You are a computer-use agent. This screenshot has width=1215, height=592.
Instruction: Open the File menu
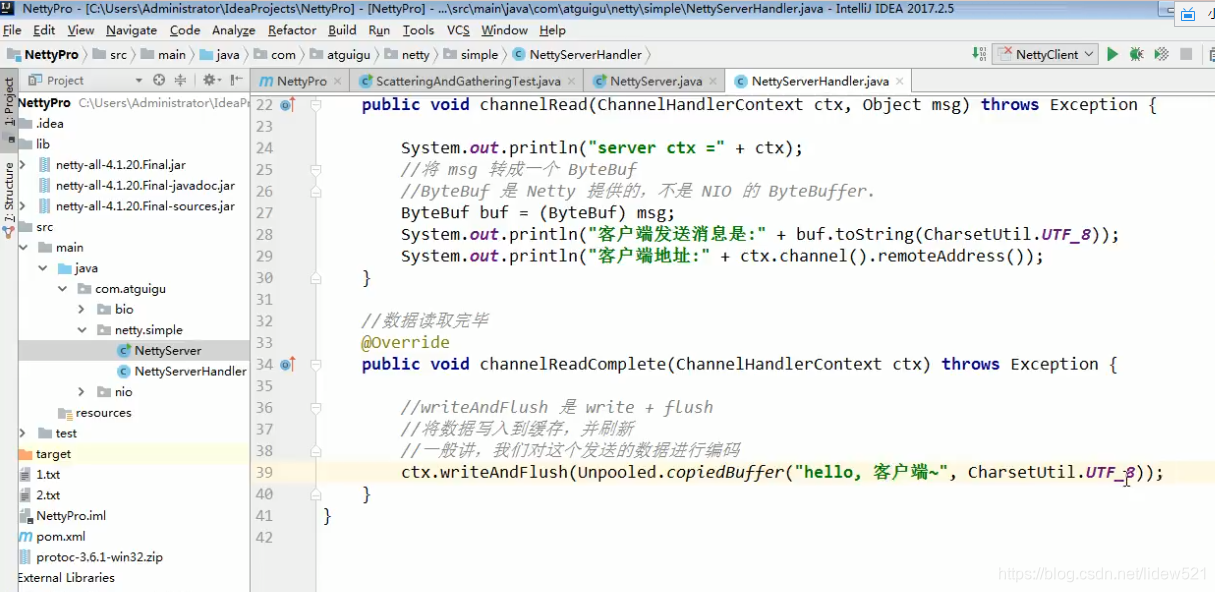click(x=12, y=30)
